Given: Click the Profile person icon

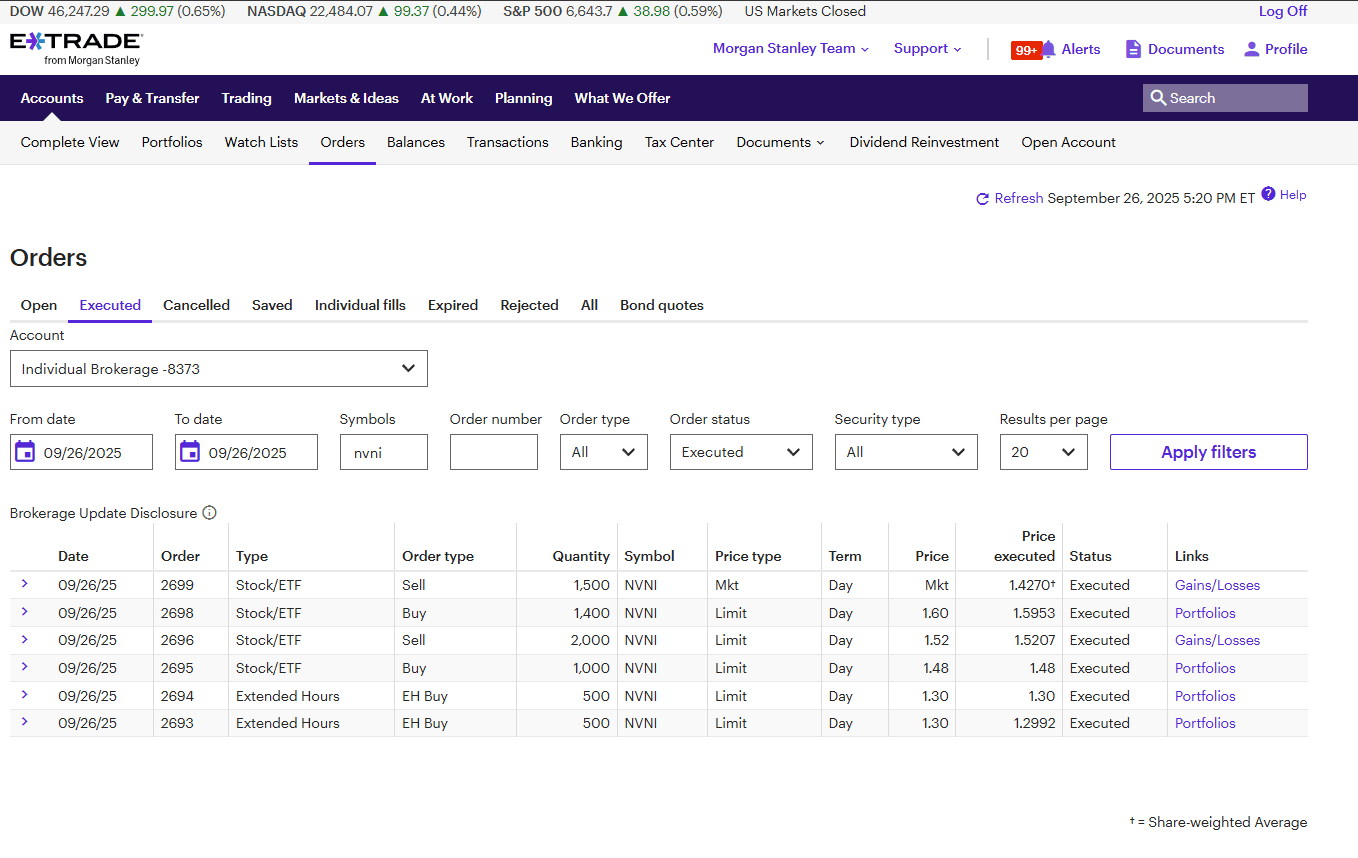Looking at the screenshot, I should (1251, 49).
